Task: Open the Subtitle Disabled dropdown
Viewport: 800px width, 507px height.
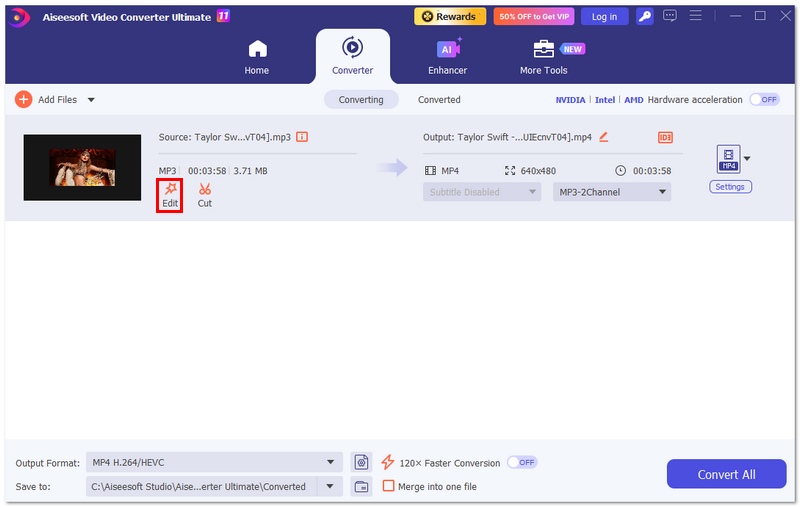Action: (482, 192)
